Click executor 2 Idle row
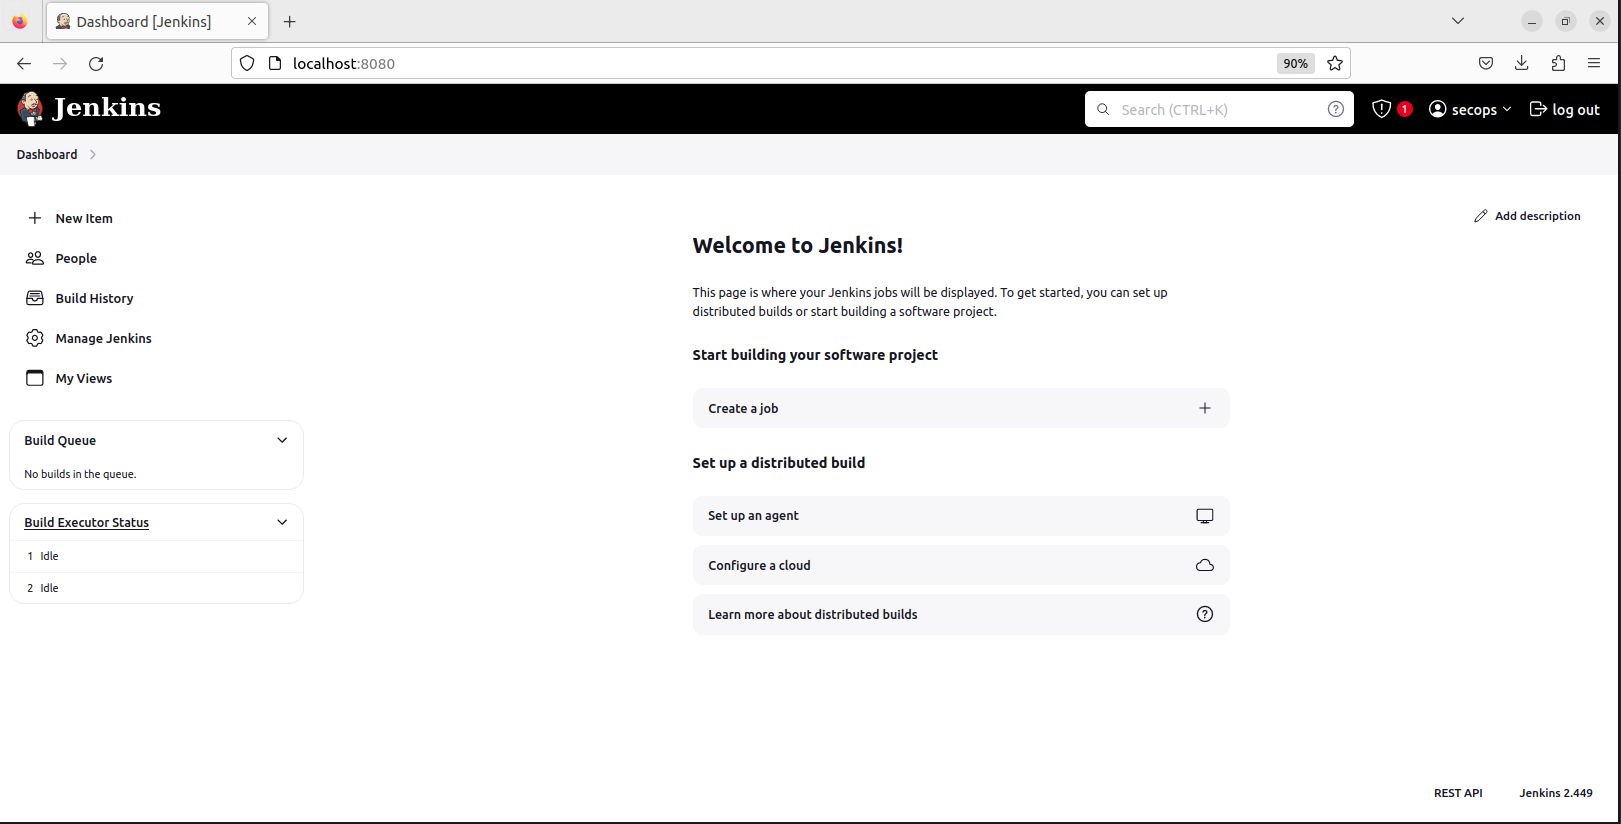1621x824 pixels. [156, 588]
